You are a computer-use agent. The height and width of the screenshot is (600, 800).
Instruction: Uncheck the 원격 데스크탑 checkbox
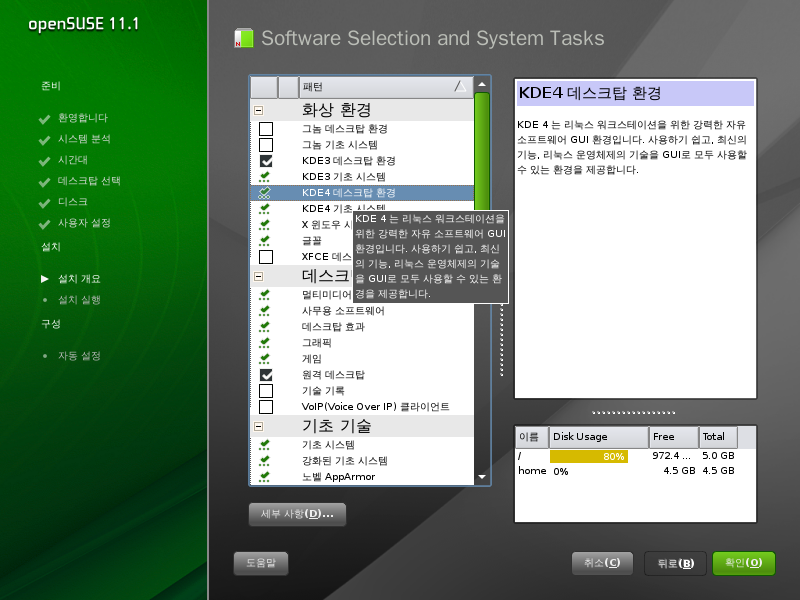coord(266,374)
